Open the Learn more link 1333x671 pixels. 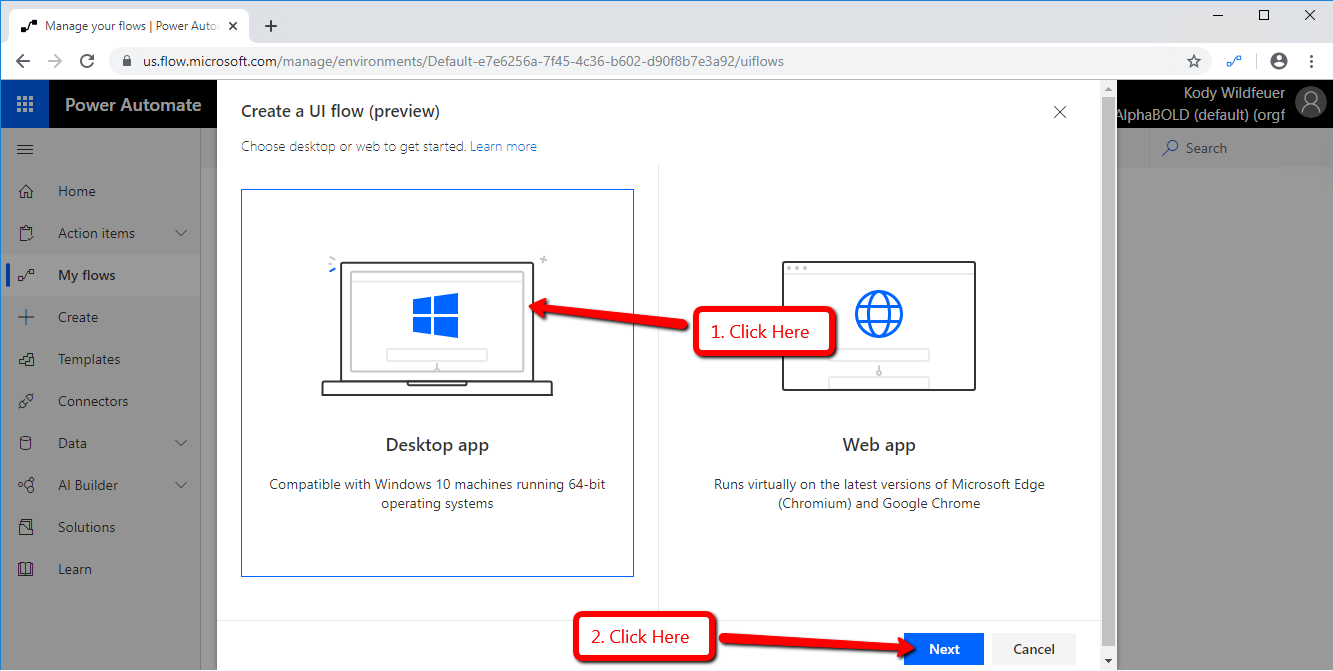(503, 146)
